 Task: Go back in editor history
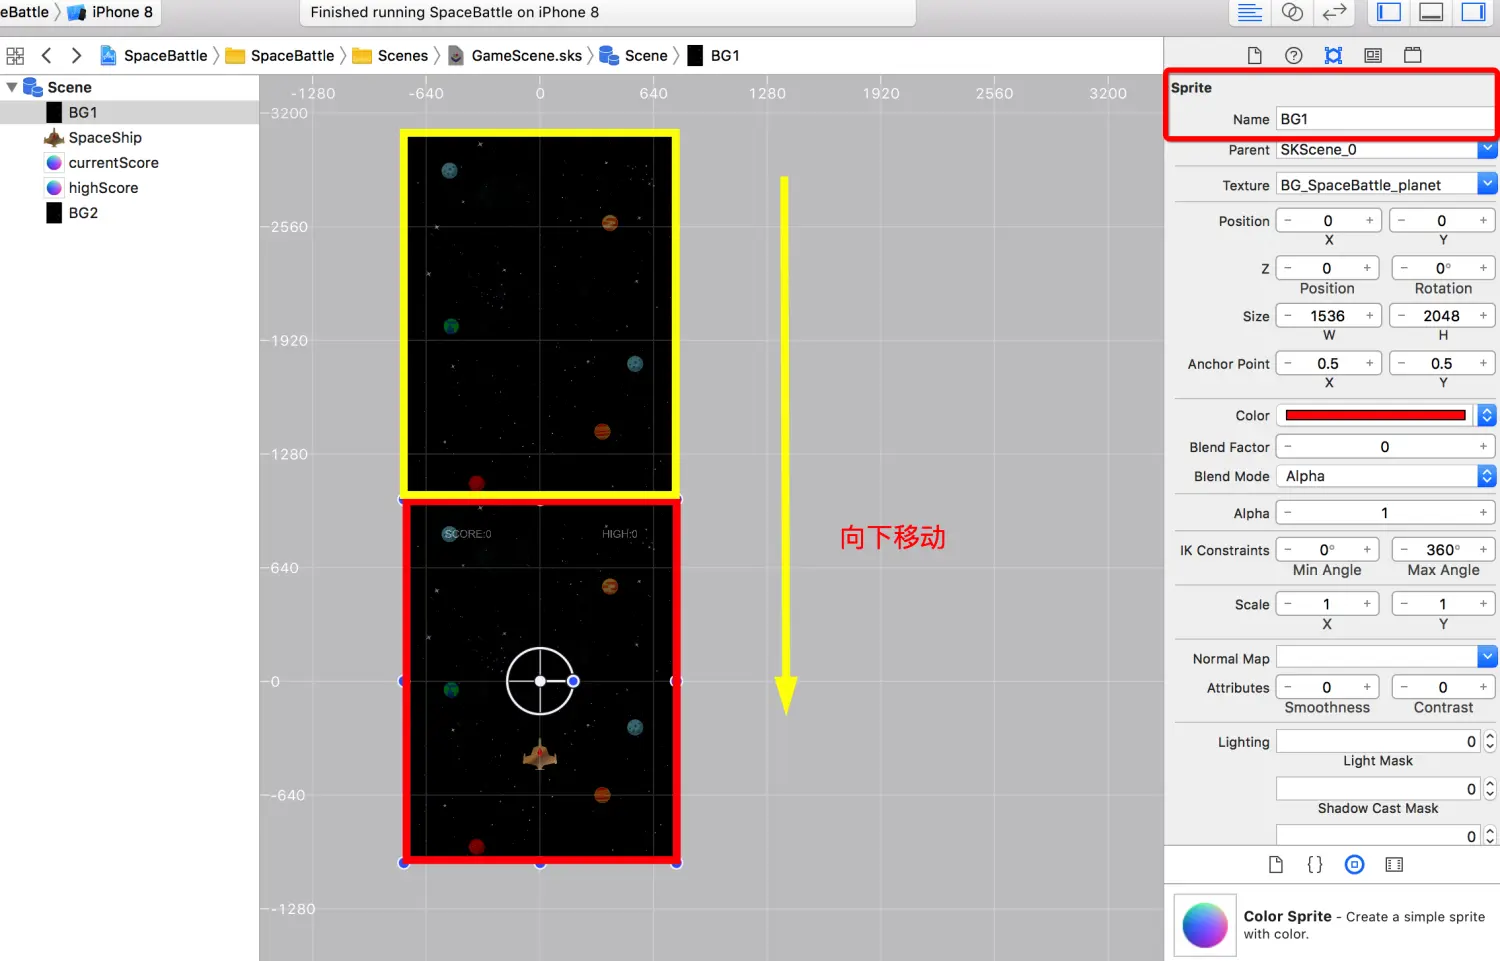coord(46,56)
